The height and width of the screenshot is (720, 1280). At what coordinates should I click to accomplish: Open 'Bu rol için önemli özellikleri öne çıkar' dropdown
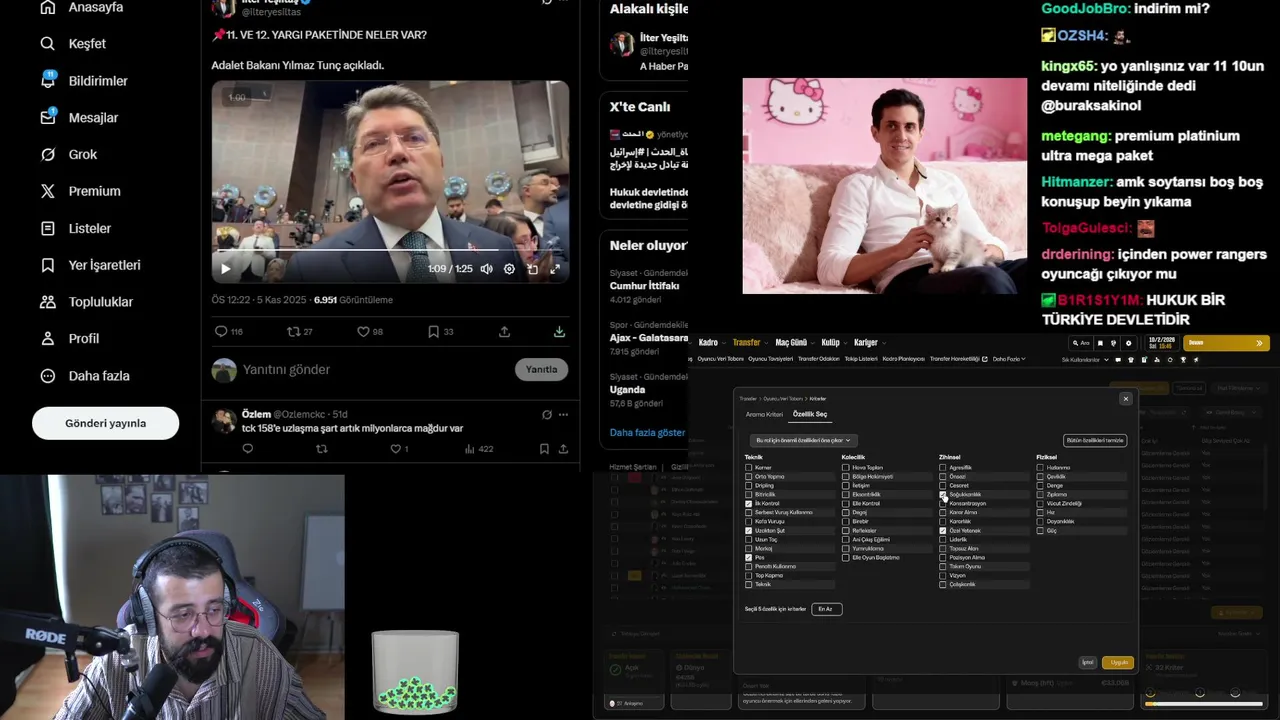pos(804,440)
